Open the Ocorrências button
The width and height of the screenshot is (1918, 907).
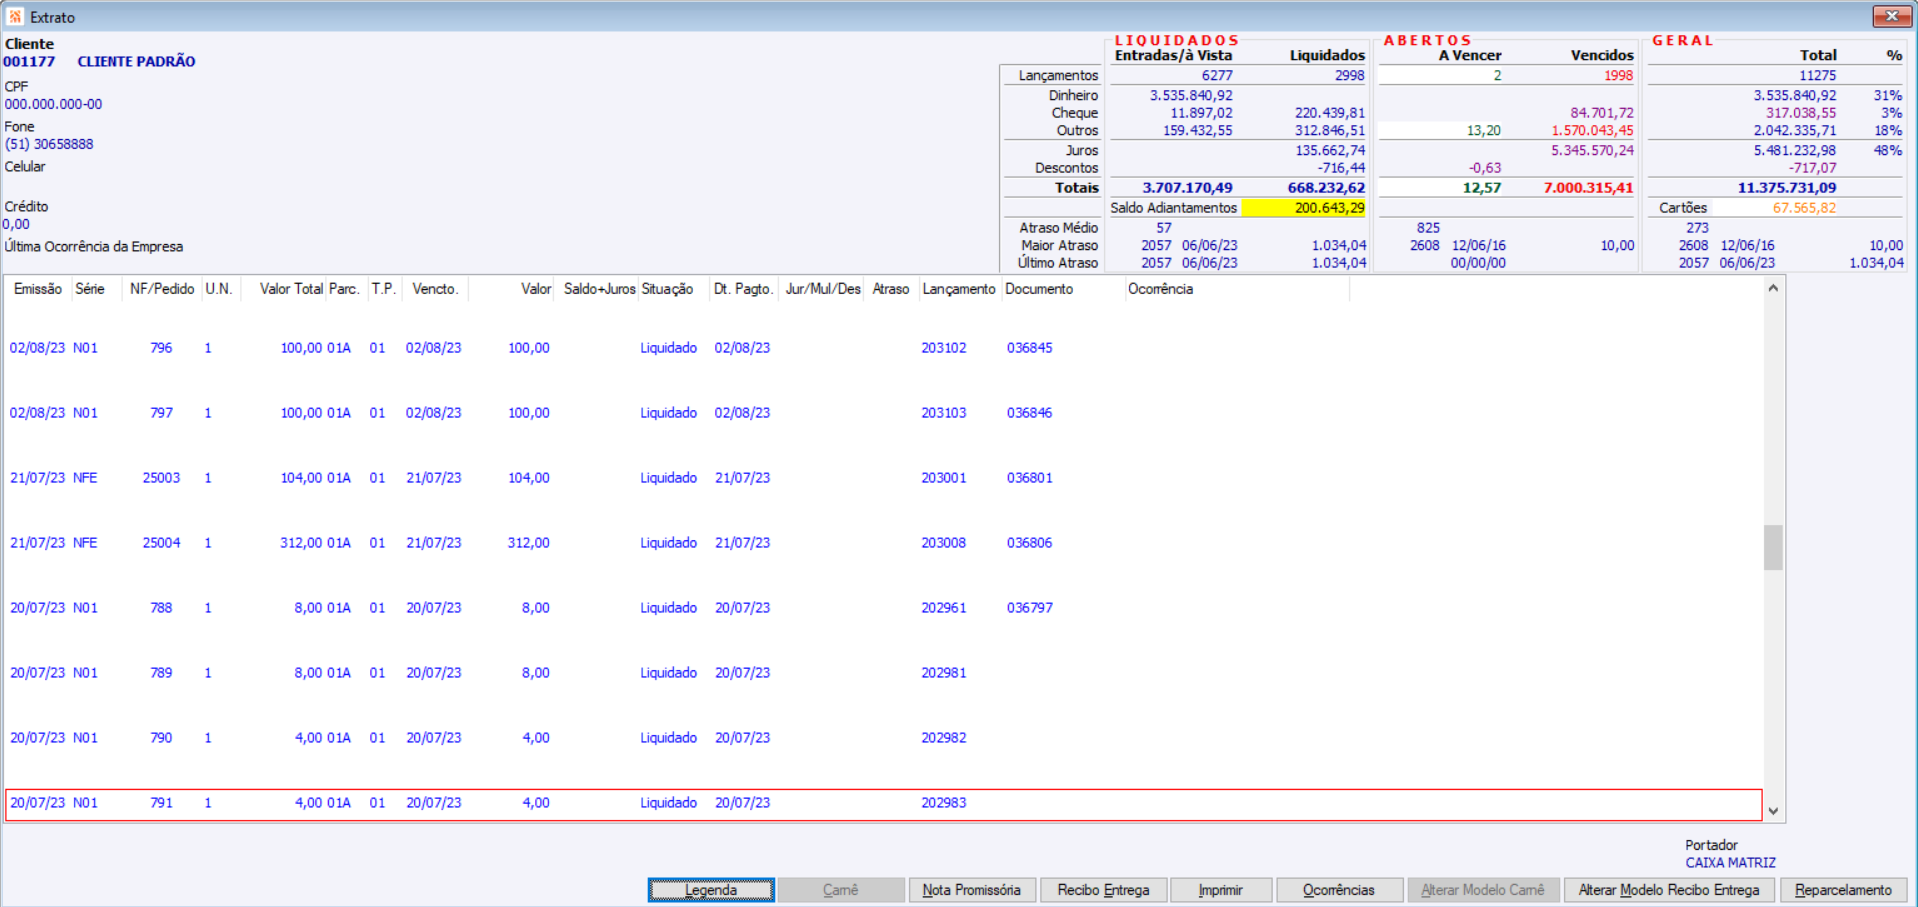click(x=1338, y=890)
